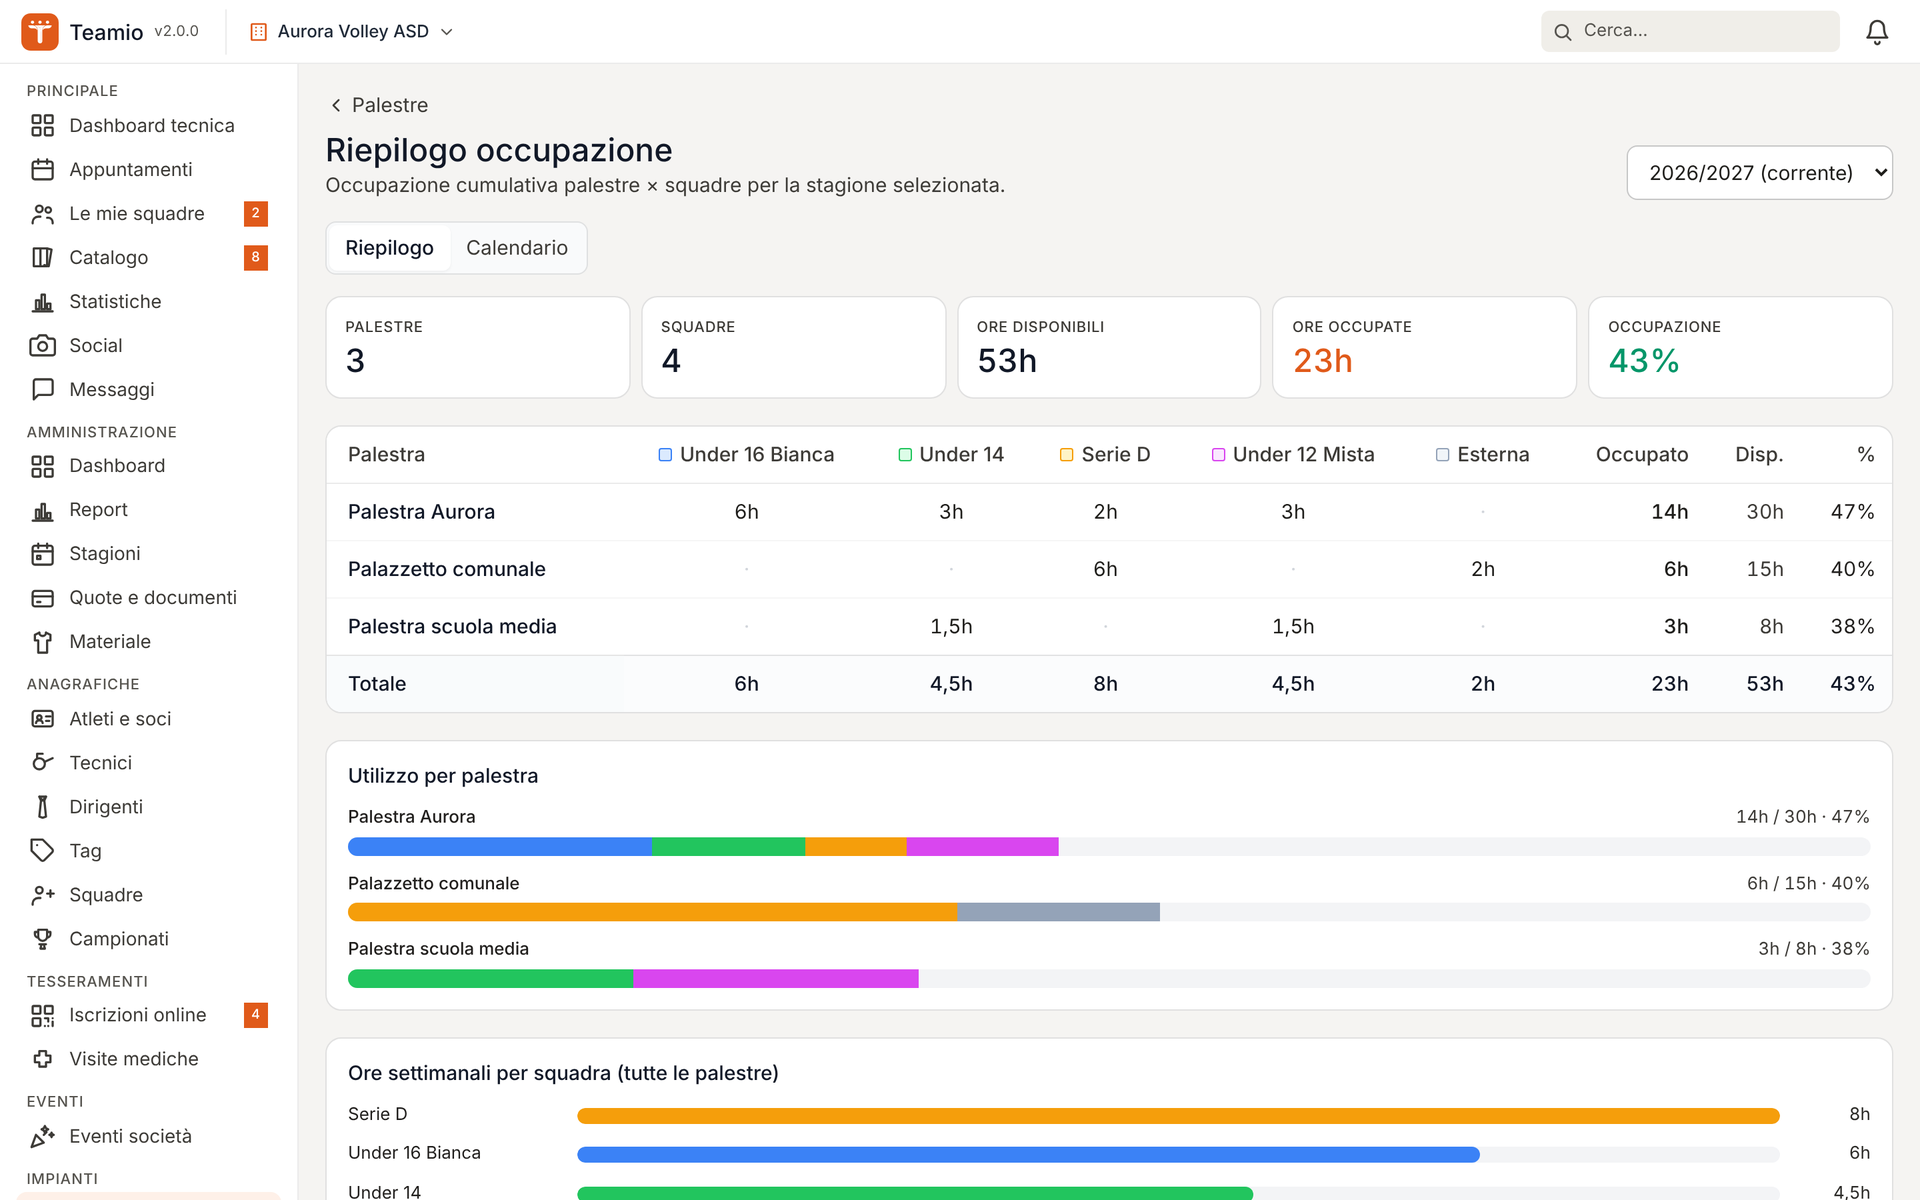Viewport: 1920px width, 1200px height.
Task: Toggle Under 14 column checkbox
Action: tap(905, 455)
